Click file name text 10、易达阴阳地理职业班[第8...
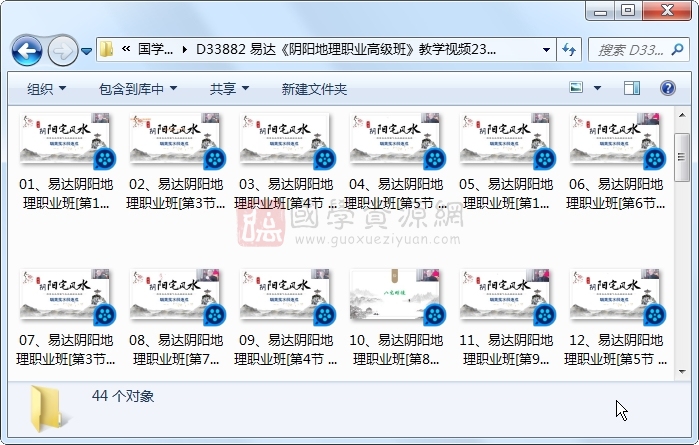The width and height of the screenshot is (699, 445). [x=396, y=350]
